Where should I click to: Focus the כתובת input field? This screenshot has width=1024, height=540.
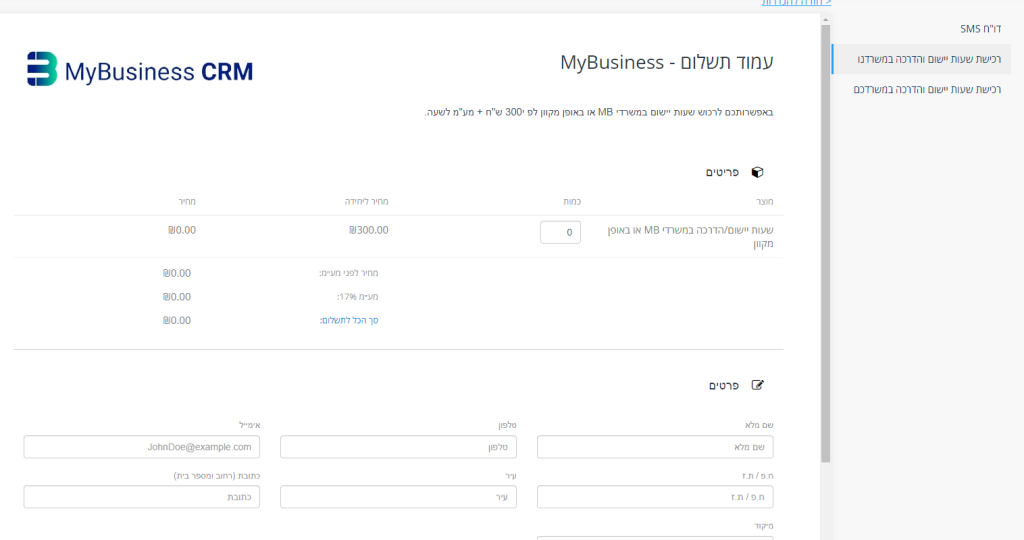[142, 497]
